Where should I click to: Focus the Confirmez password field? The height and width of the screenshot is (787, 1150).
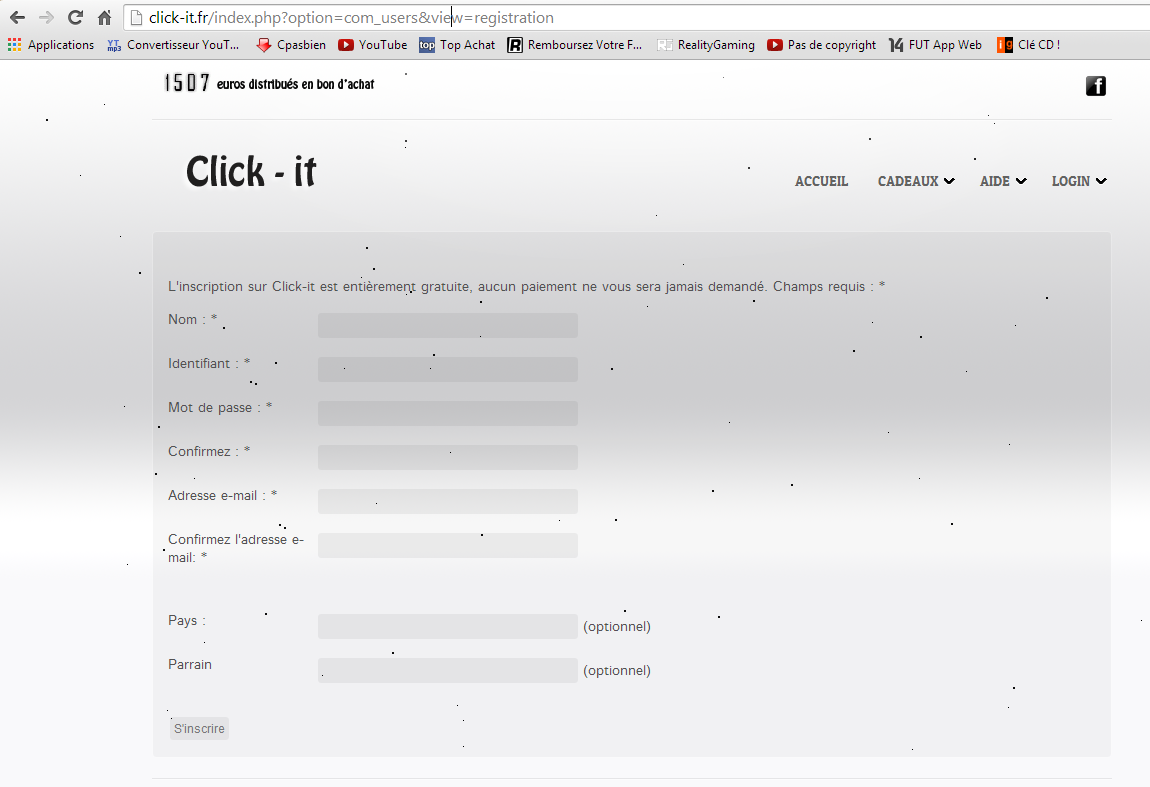click(447, 458)
